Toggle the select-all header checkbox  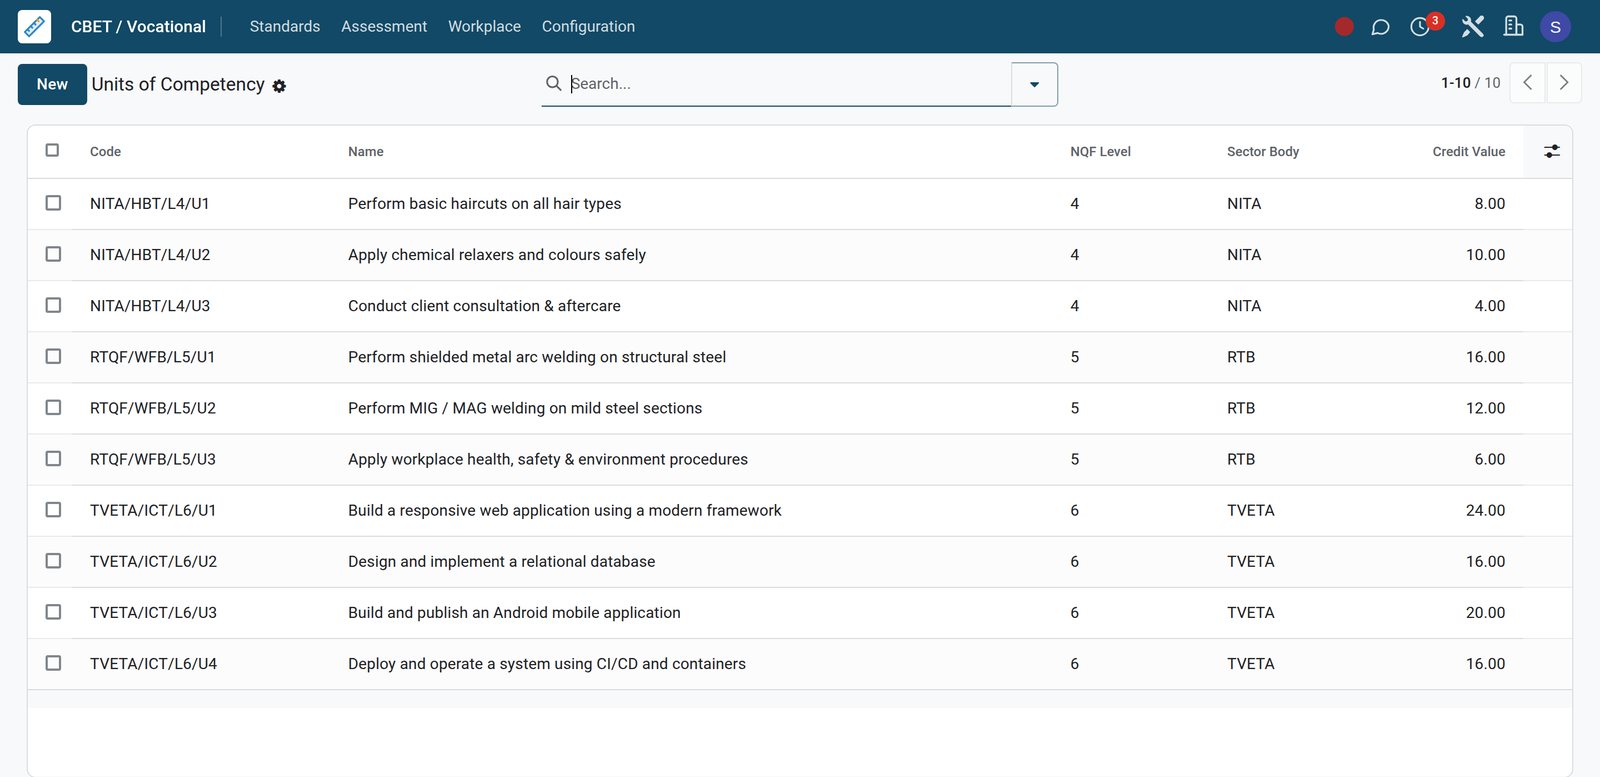click(52, 150)
